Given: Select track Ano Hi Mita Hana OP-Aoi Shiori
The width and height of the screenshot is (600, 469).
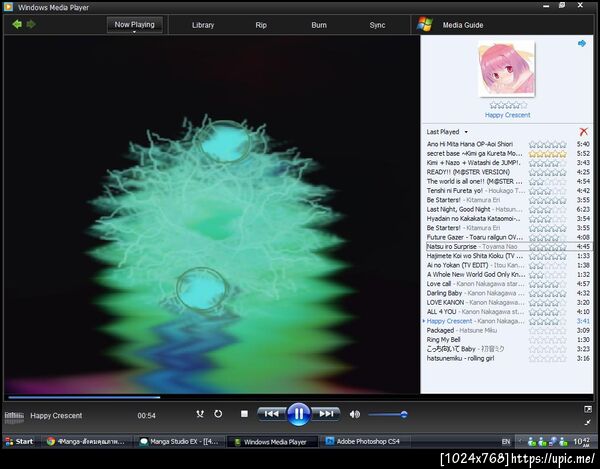Looking at the screenshot, I should (x=509, y=144).
